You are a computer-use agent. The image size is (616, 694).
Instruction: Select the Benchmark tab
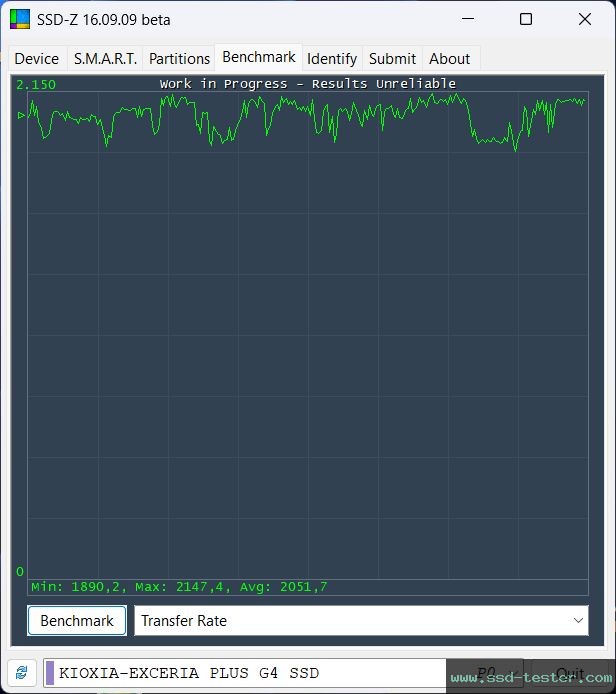(259, 57)
